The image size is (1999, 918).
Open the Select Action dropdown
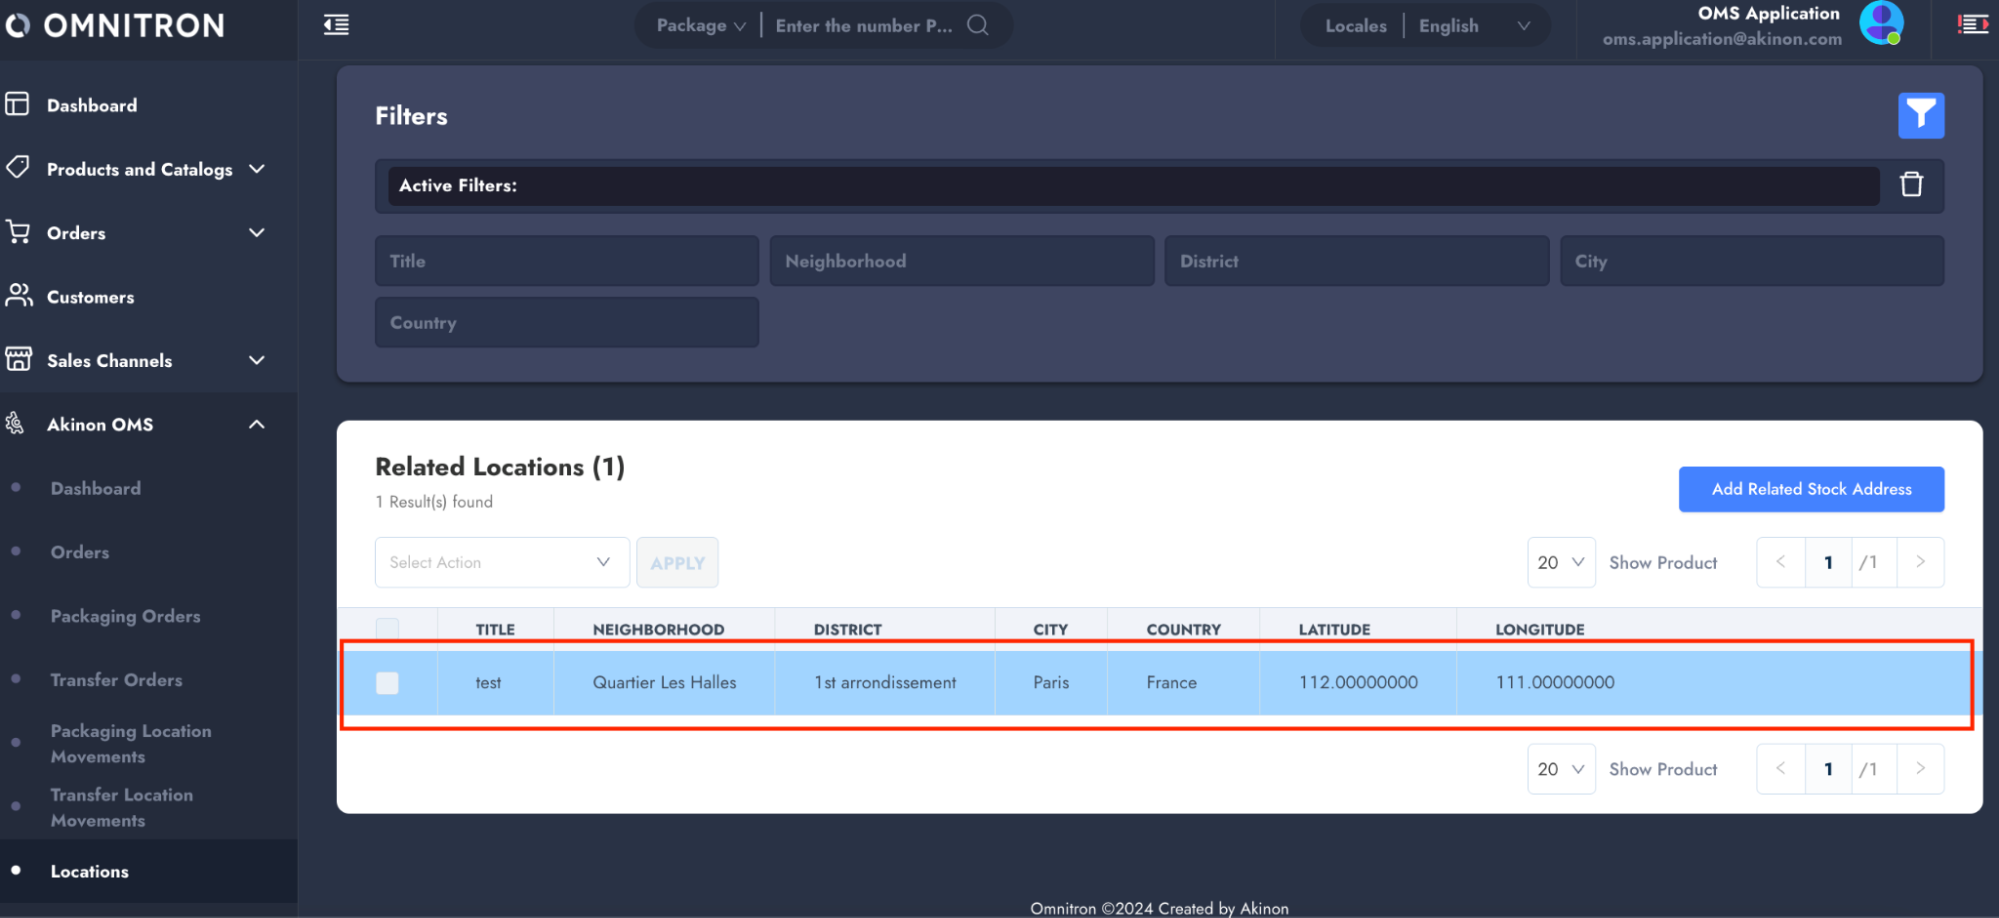pos(502,563)
